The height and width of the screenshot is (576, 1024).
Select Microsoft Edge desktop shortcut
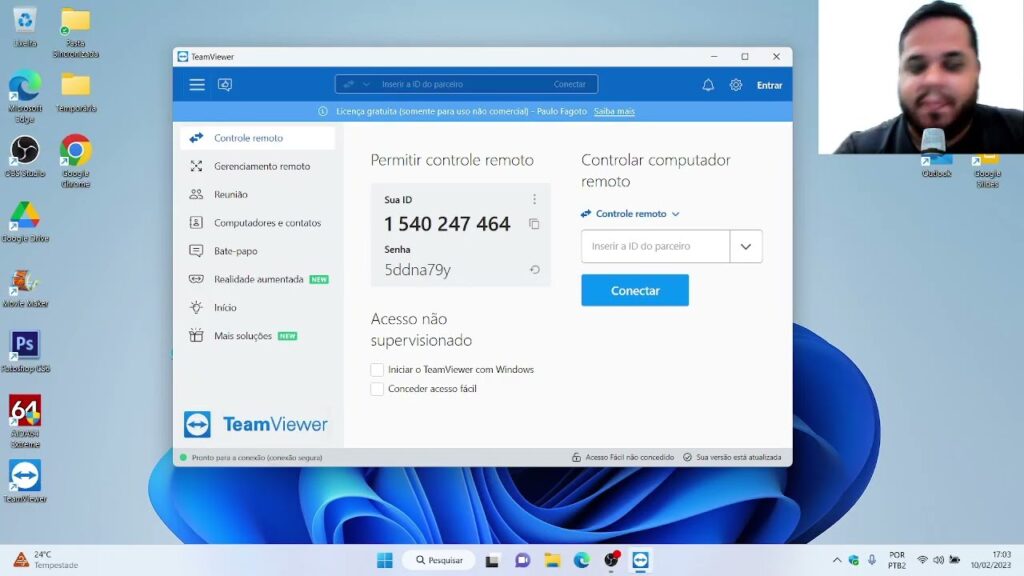(x=25, y=97)
